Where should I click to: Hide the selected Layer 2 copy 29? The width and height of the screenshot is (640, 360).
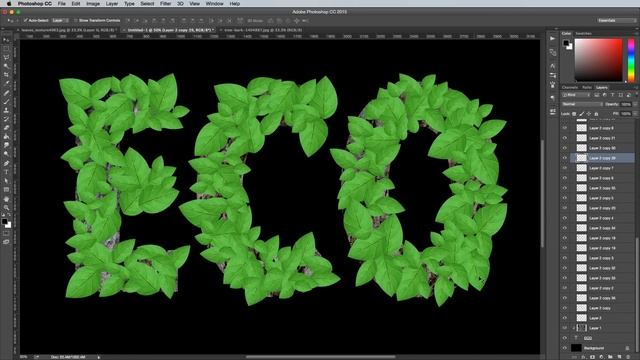(564, 158)
